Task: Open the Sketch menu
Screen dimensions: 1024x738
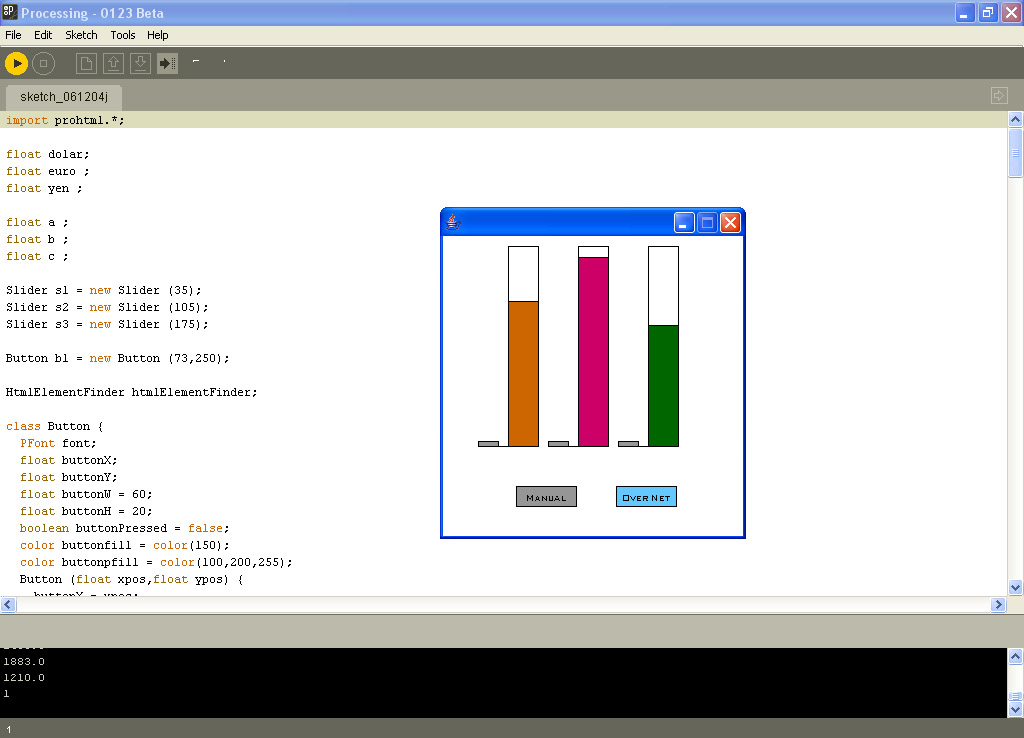Action: 81,35
